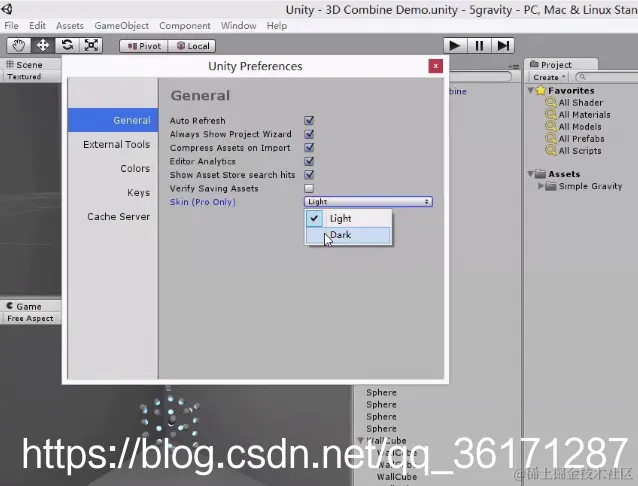Image resolution: width=638 pixels, height=486 pixels.
Task: Uncheck Editor Analytics checkbox
Action: 309,161
